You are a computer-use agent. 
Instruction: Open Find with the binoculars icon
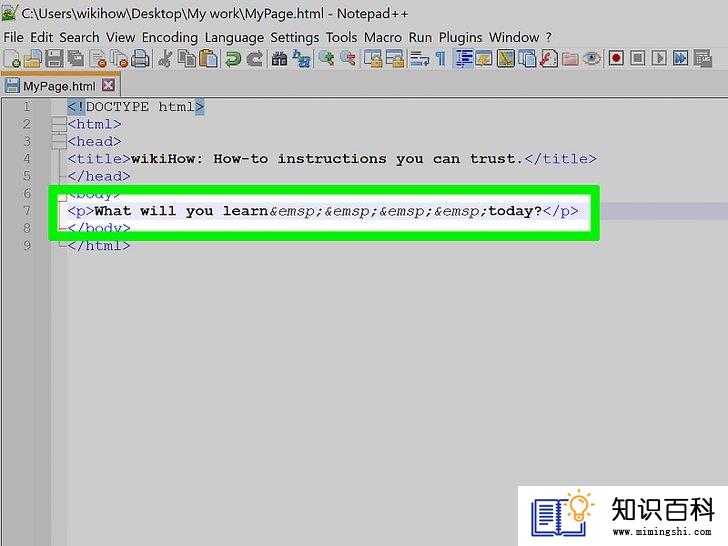(x=280, y=59)
